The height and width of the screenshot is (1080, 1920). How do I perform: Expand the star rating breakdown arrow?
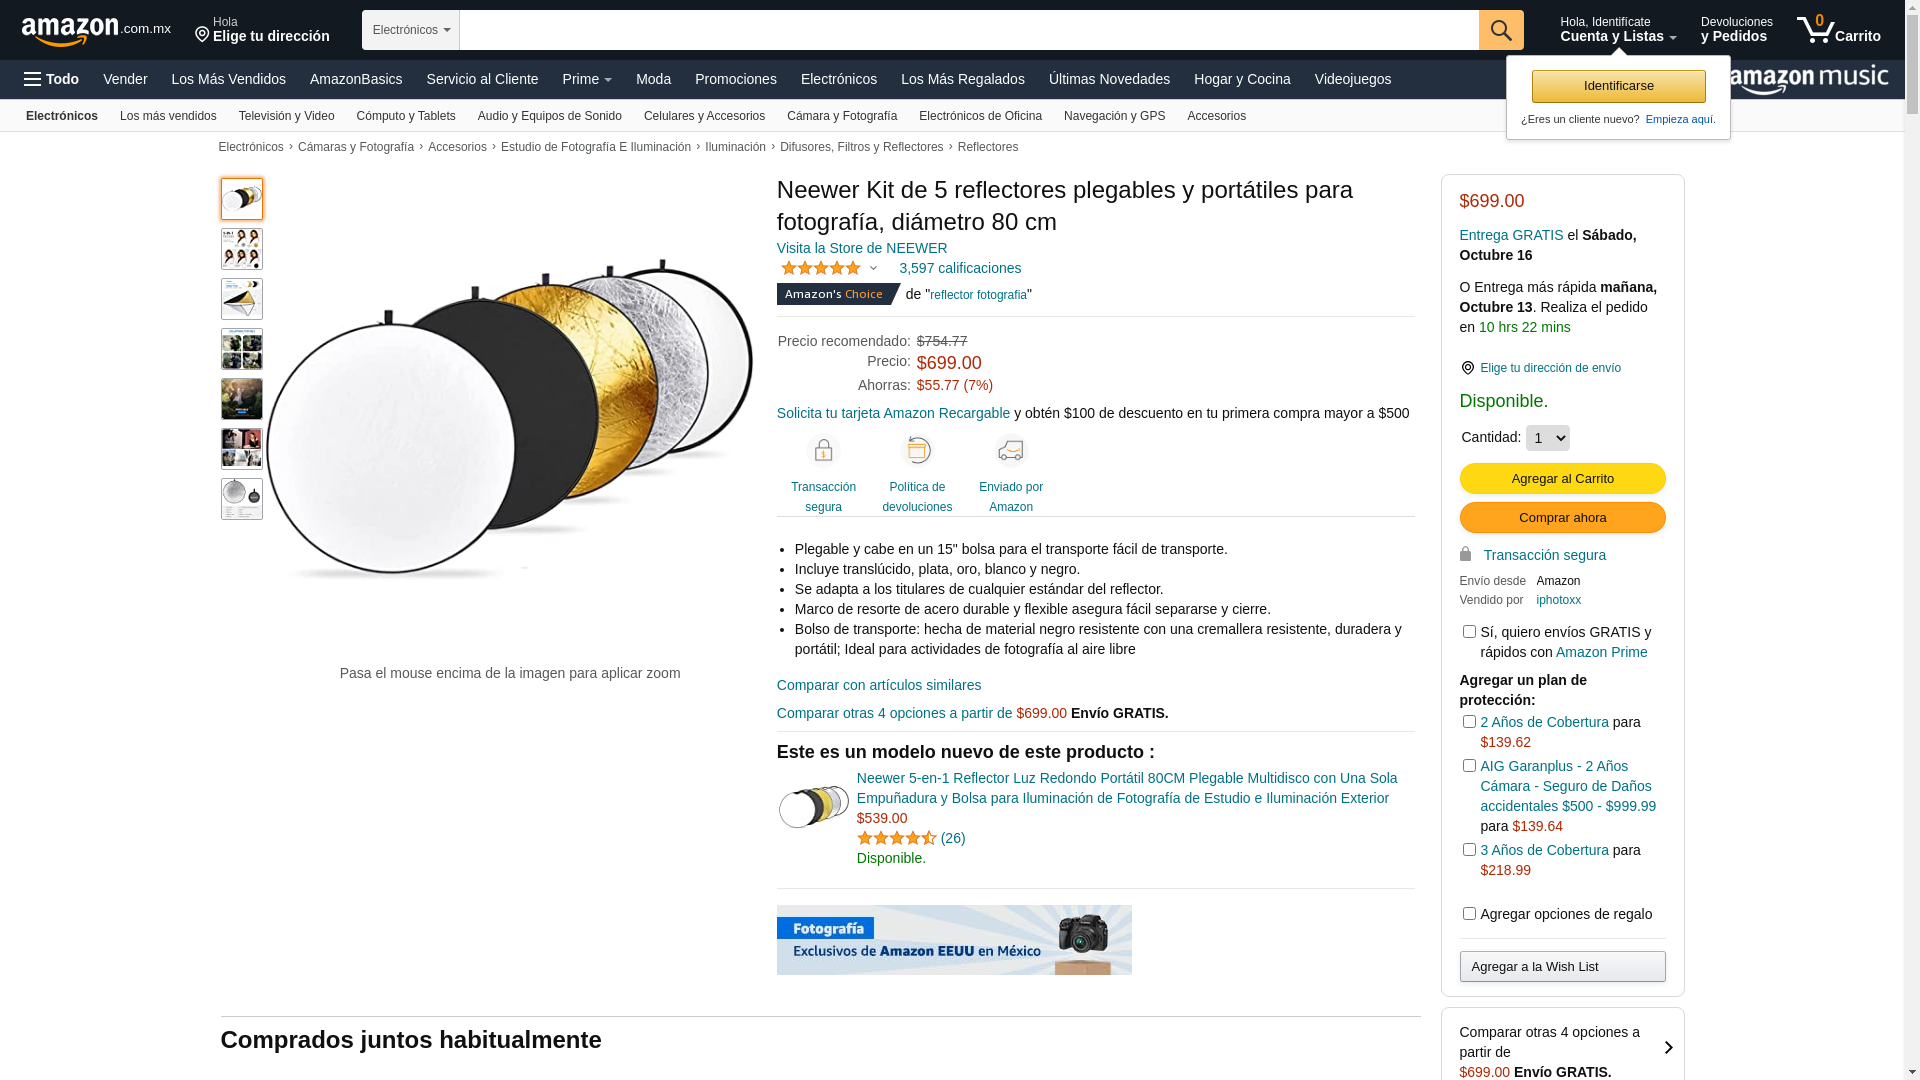click(873, 268)
